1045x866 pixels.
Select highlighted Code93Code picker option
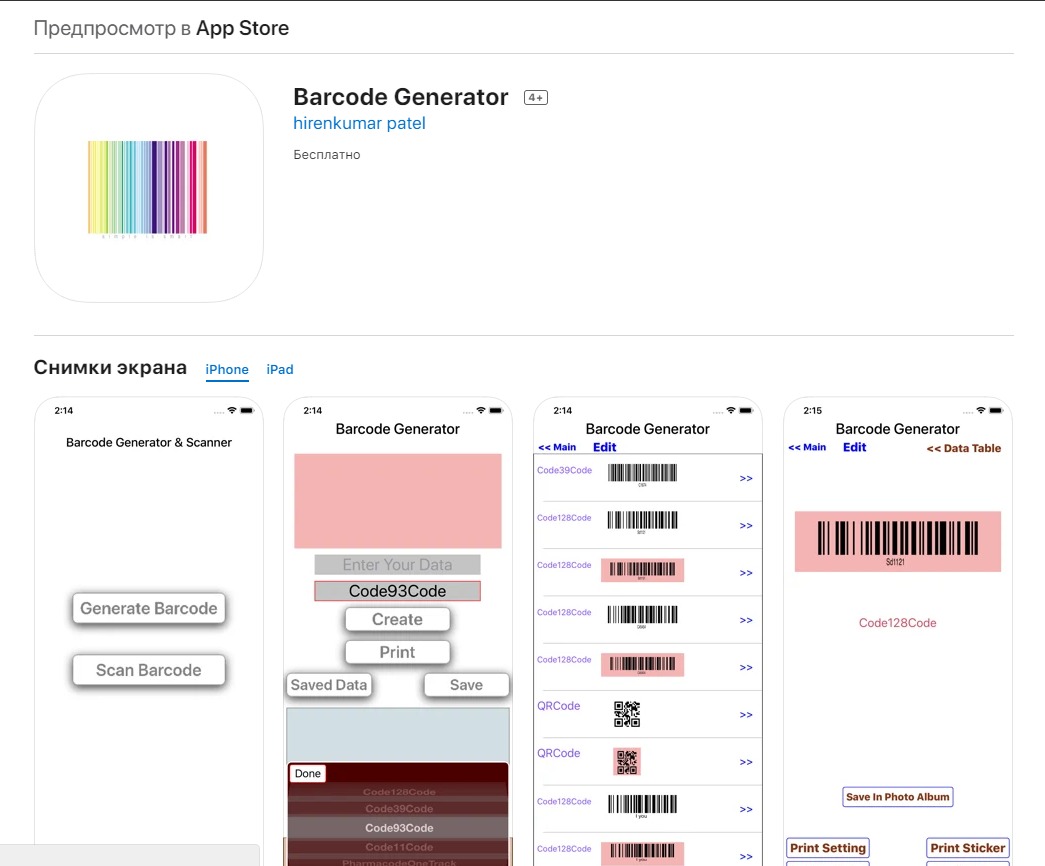point(399,828)
